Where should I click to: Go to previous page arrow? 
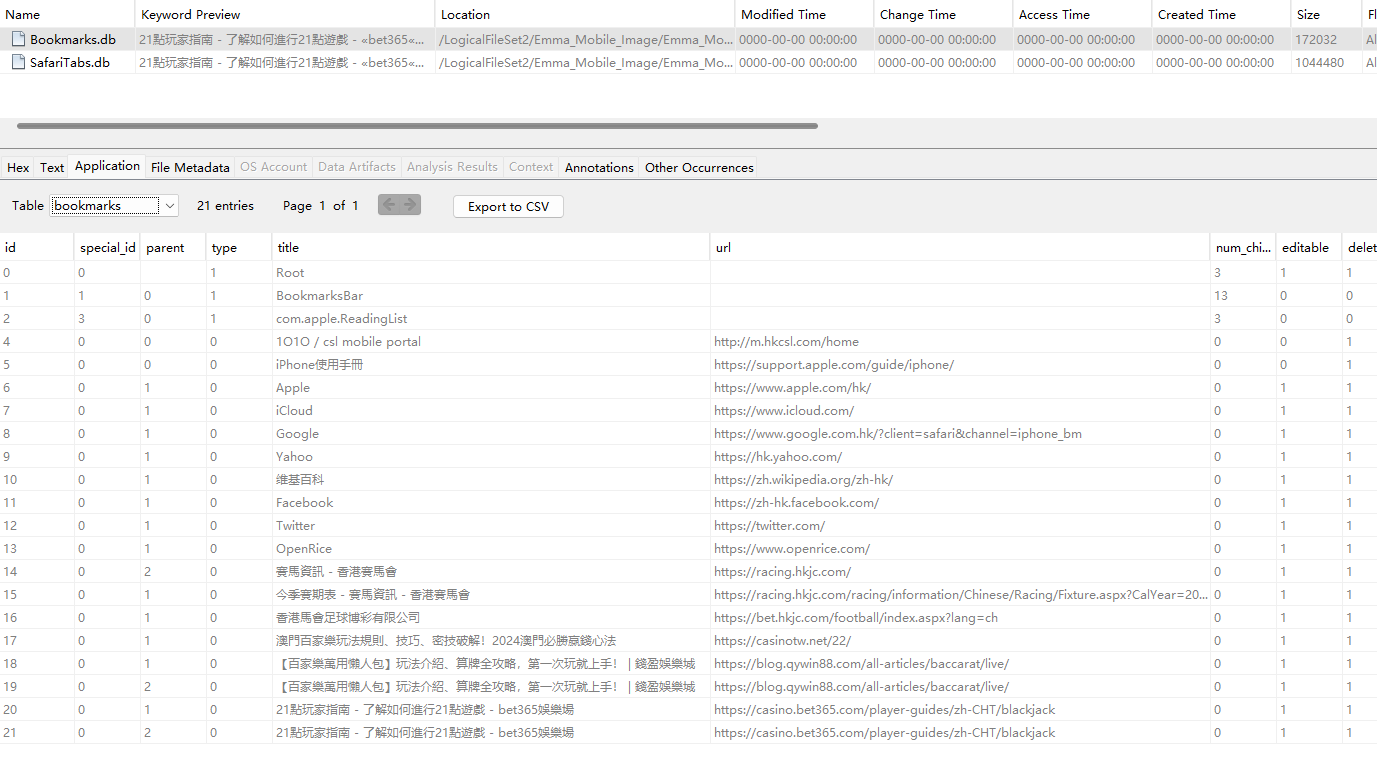(x=388, y=205)
